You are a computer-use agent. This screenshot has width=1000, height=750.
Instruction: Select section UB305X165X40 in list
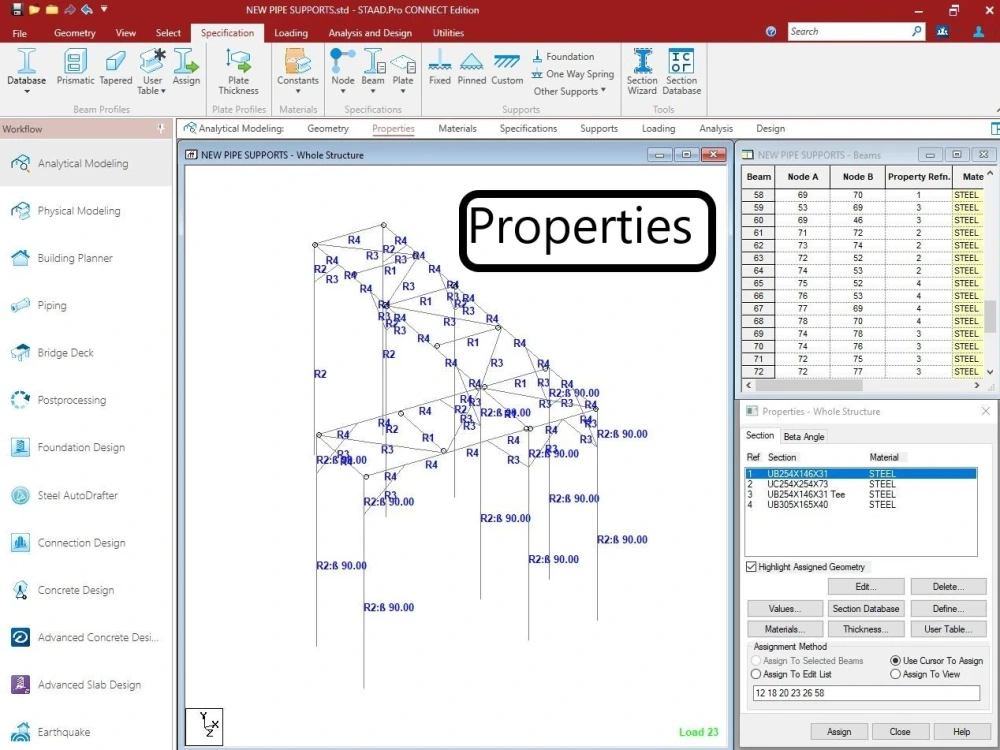point(861,504)
